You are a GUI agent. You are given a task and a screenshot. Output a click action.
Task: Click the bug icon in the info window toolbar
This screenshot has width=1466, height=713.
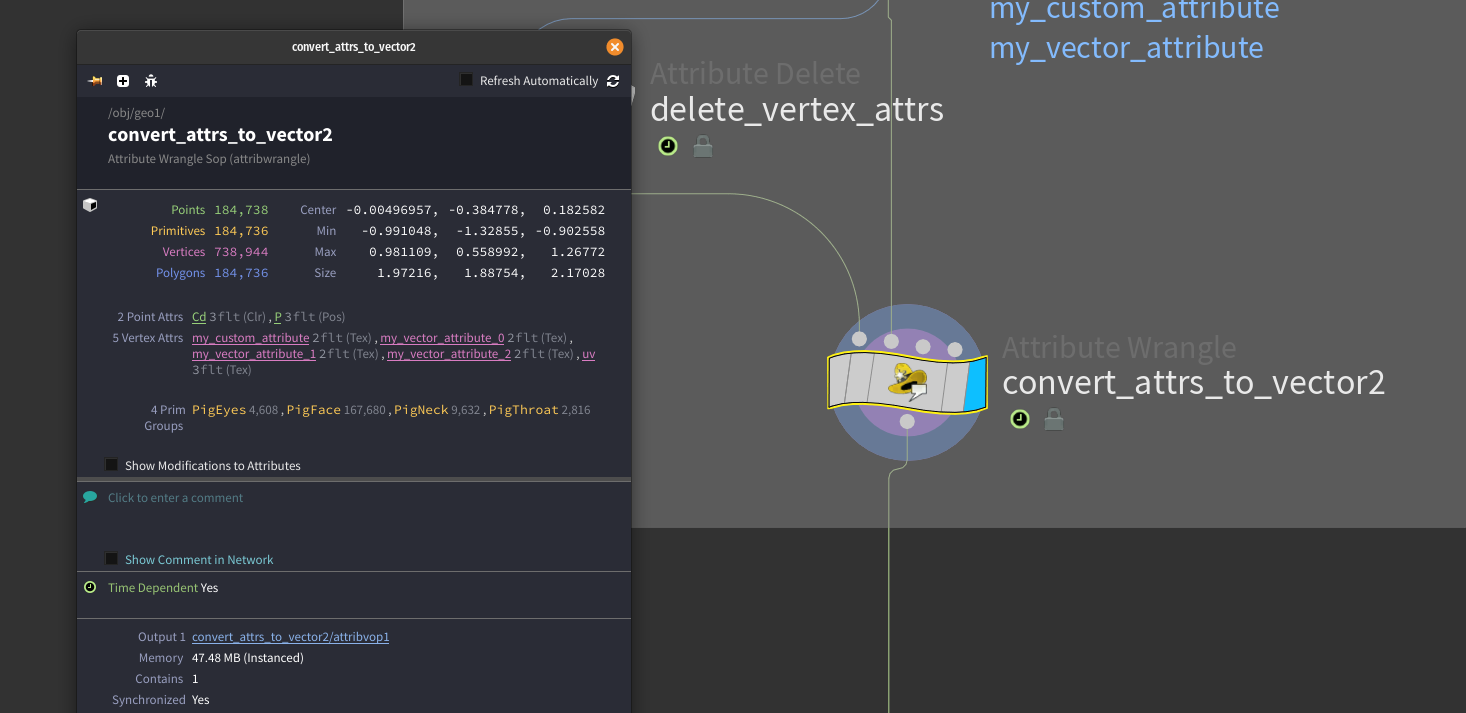click(x=150, y=81)
